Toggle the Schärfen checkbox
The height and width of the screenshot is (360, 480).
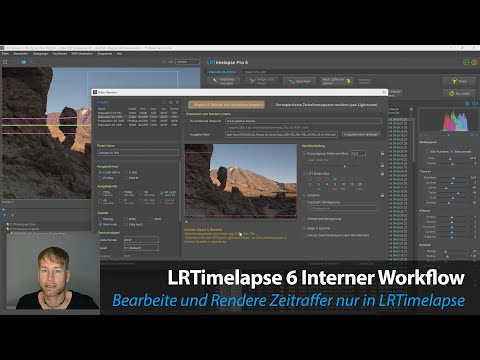click(x=304, y=195)
